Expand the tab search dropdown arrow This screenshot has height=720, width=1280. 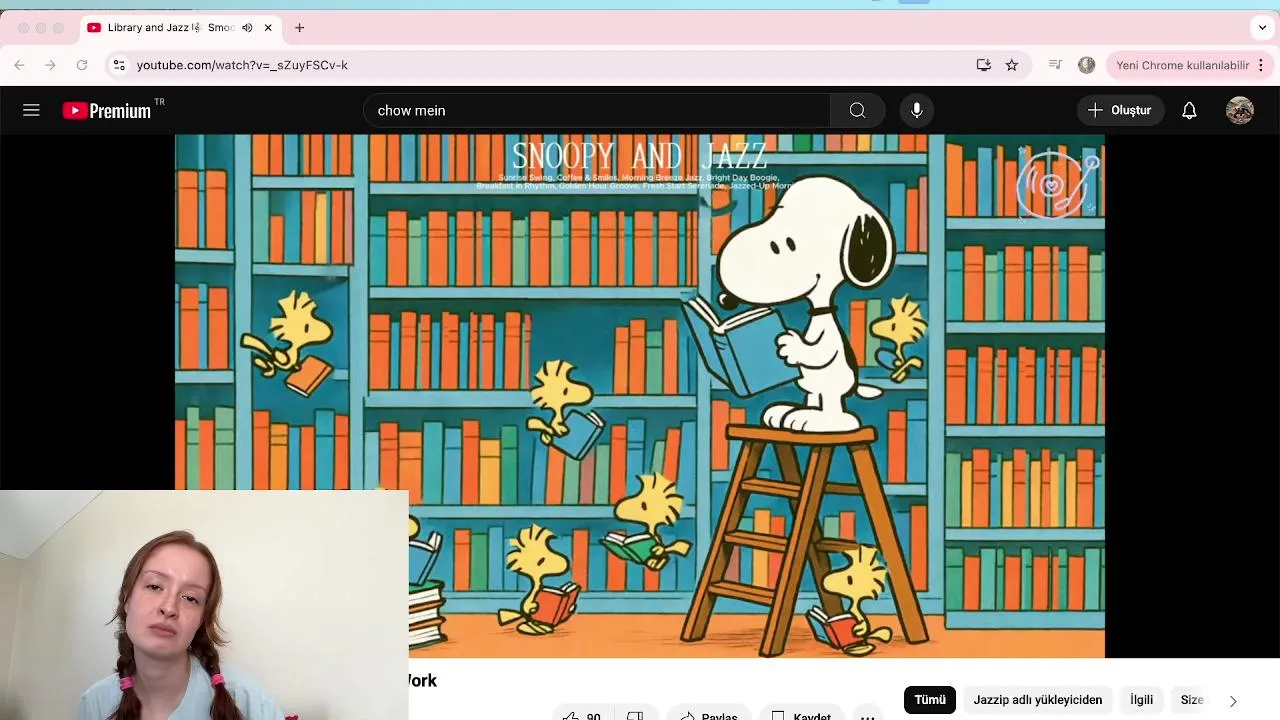coord(1262,28)
